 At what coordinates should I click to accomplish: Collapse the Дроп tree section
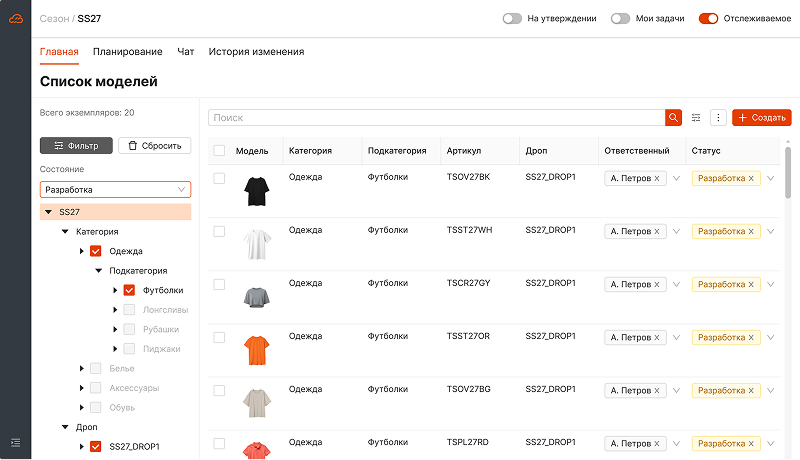[65, 427]
